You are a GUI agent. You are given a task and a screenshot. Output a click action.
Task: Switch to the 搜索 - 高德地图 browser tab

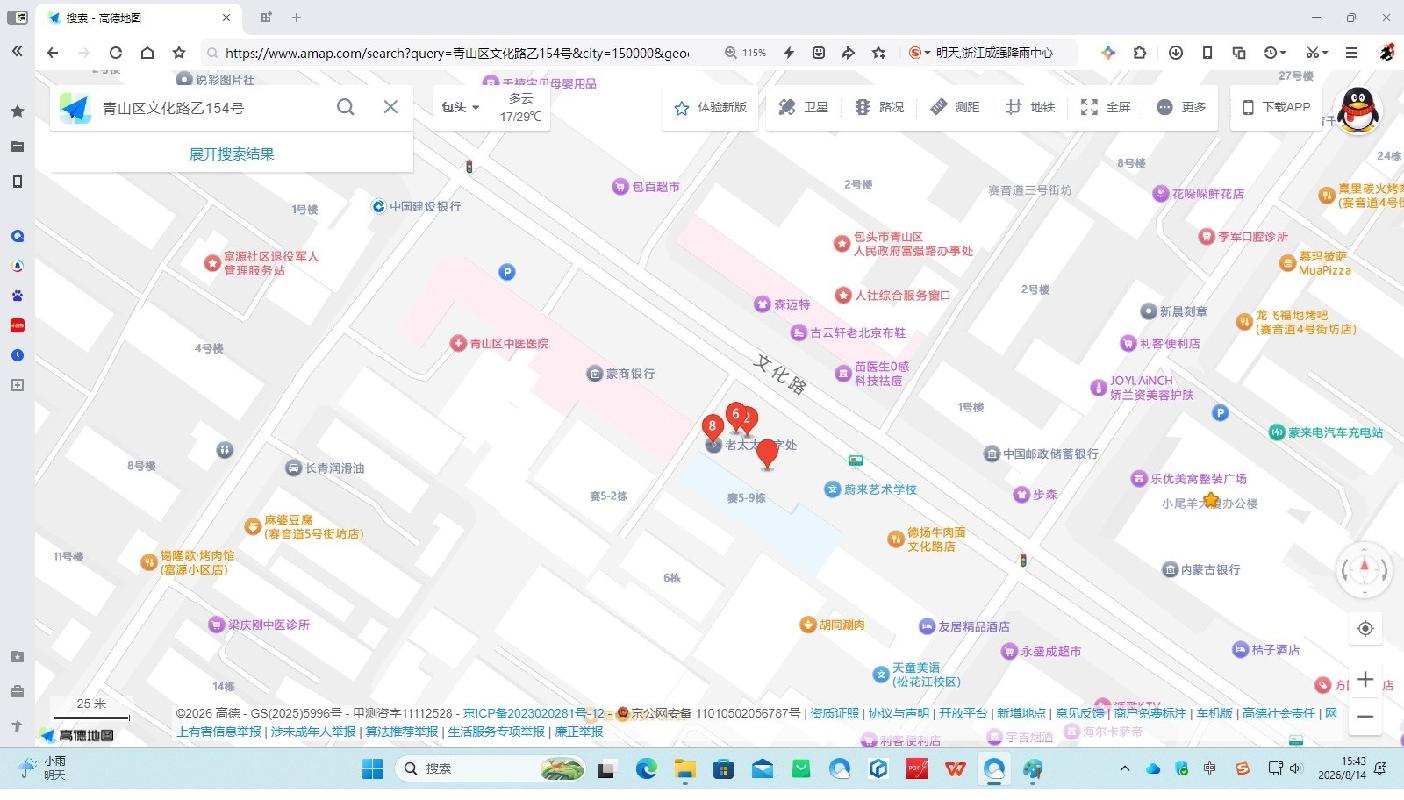pos(140,17)
